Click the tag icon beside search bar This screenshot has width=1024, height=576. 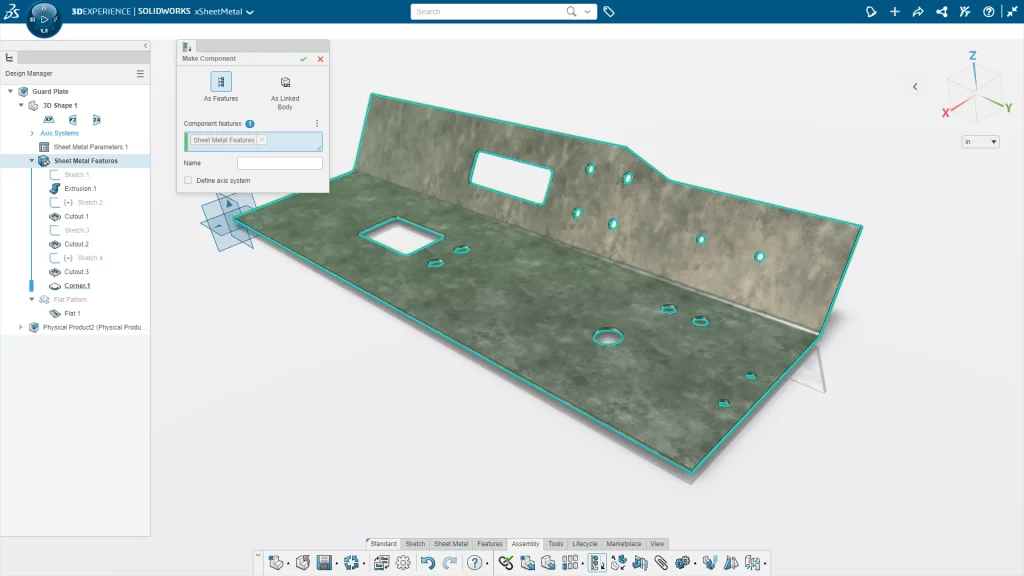(x=609, y=12)
